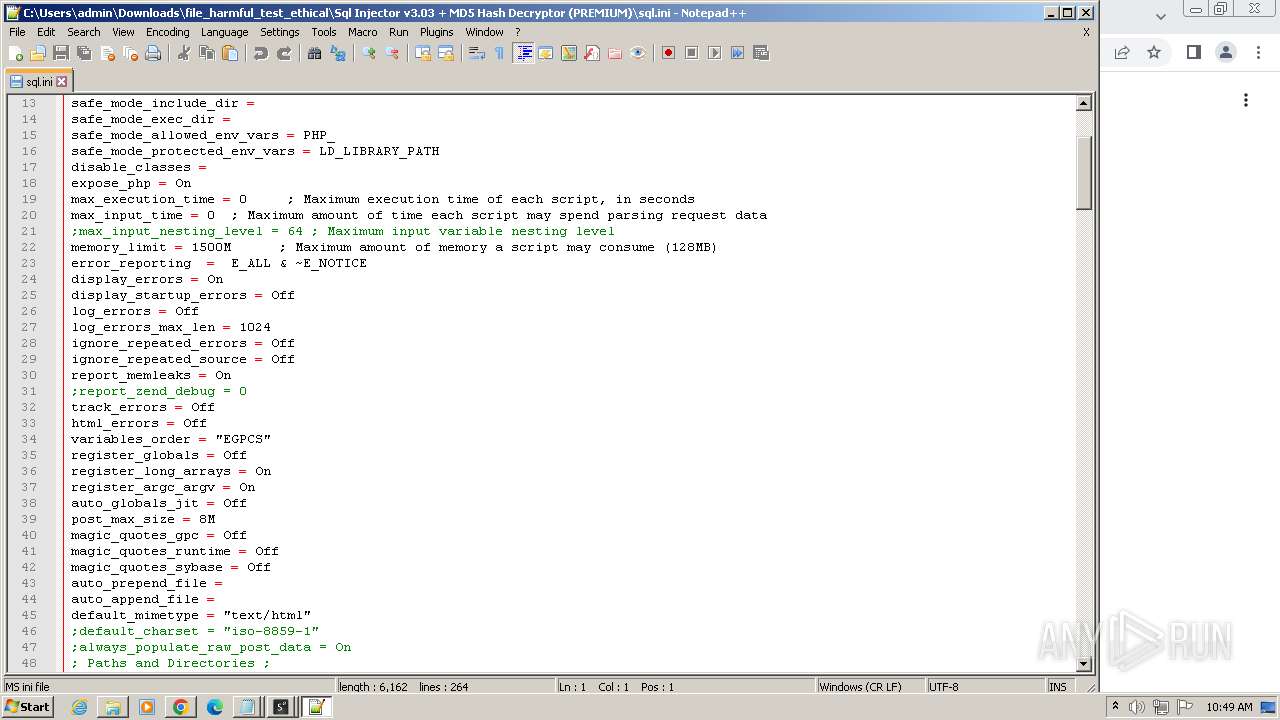Bookmark page with star icon
The height and width of the screenshot is (720, 1280).
[1154, 52]
